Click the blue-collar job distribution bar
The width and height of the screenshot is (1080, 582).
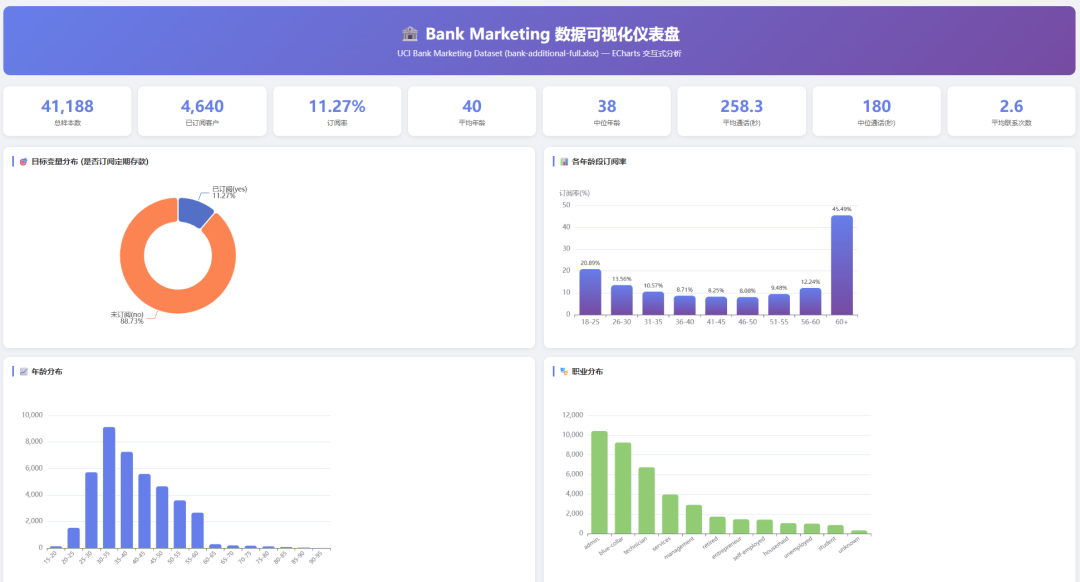pyautogui.click(x=623, y=488)
